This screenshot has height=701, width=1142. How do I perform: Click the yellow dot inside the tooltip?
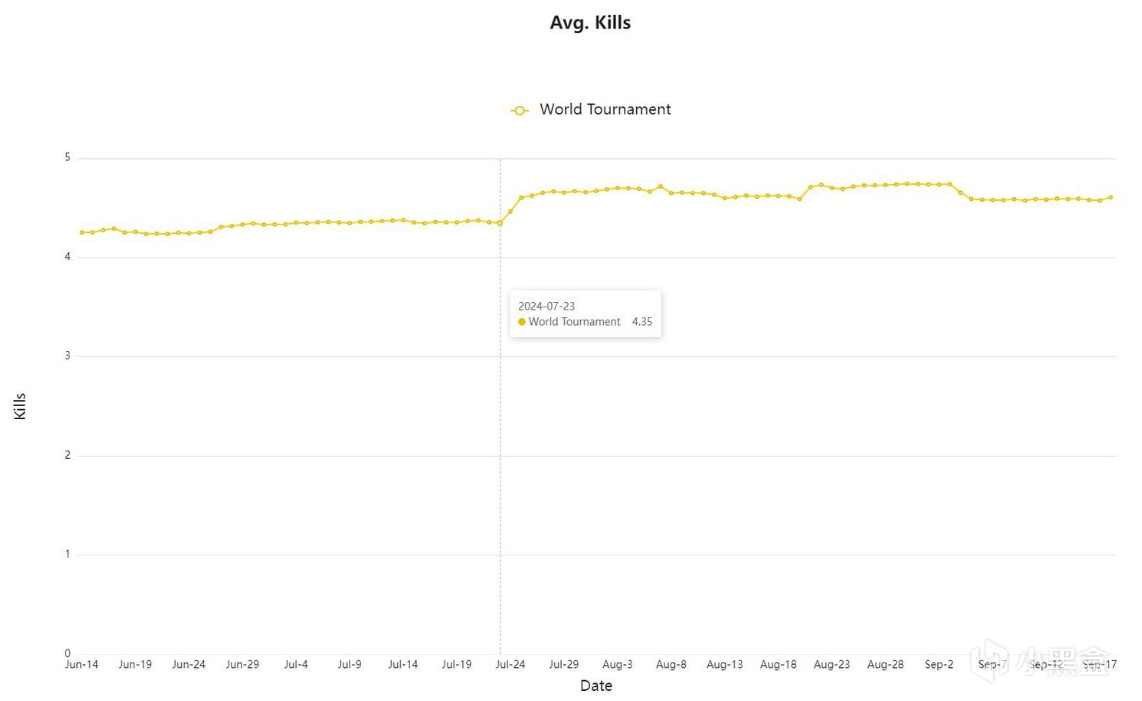tap(522, 322)
